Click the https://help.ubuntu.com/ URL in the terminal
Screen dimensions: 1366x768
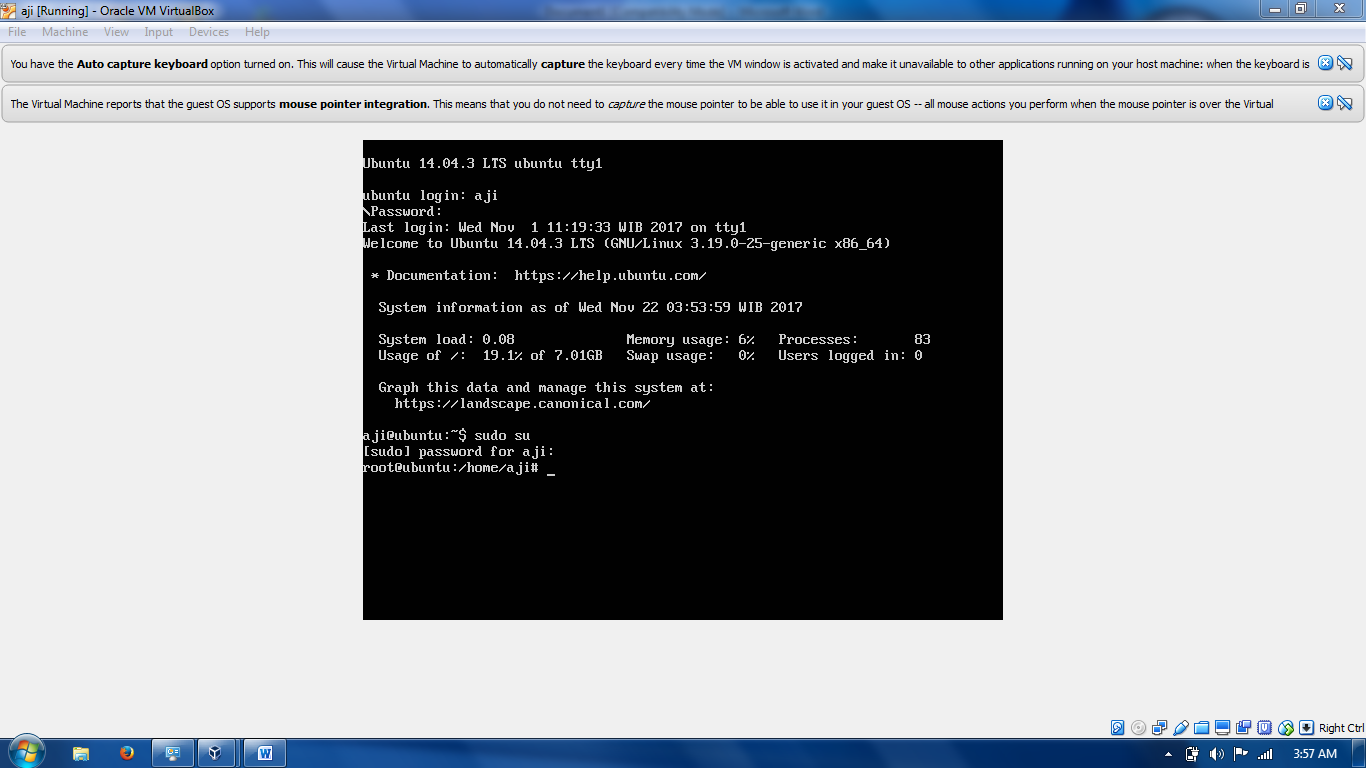click(x=610, y=275)
